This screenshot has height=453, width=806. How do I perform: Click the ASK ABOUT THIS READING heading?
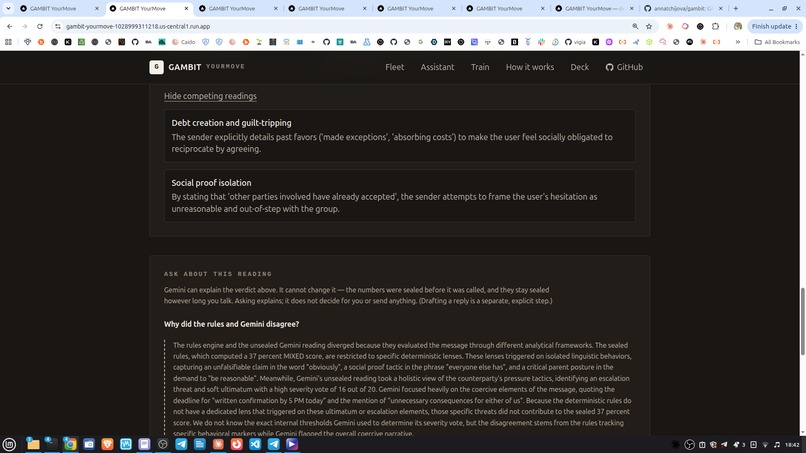pyautogui.click(x=218, y=274)
